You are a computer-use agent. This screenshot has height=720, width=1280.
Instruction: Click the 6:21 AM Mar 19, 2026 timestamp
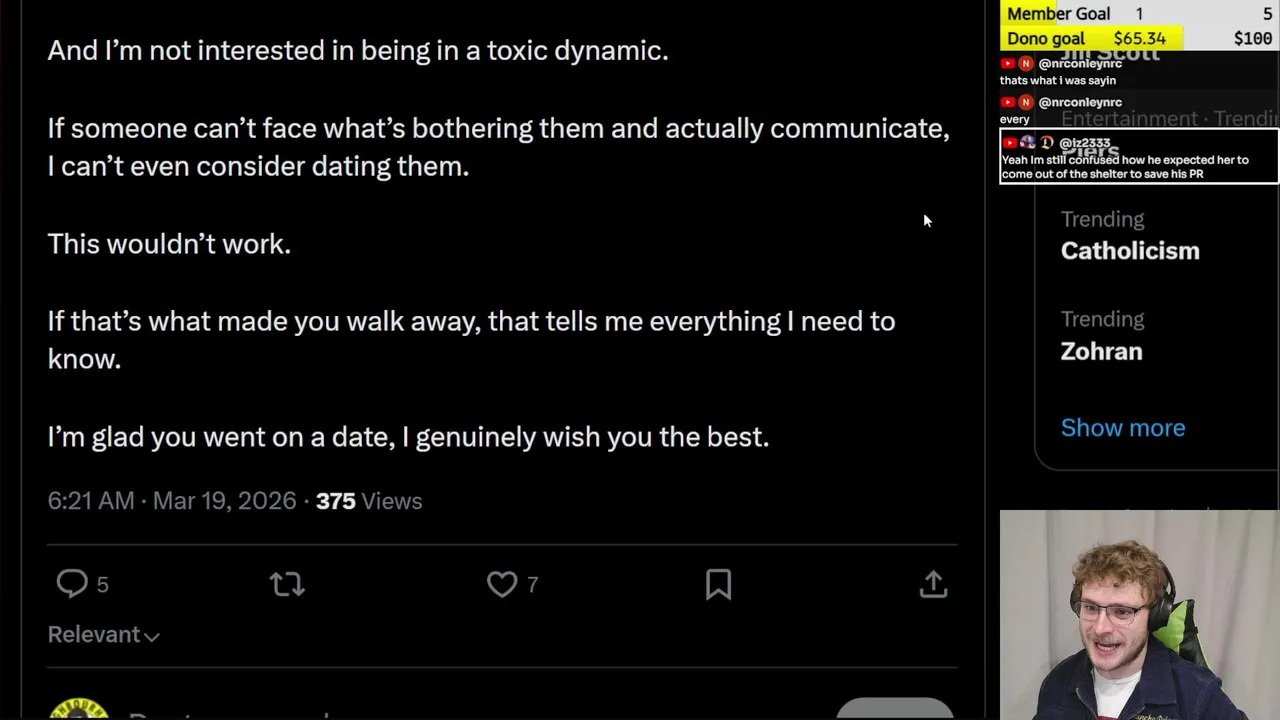(x=172, y=501)
